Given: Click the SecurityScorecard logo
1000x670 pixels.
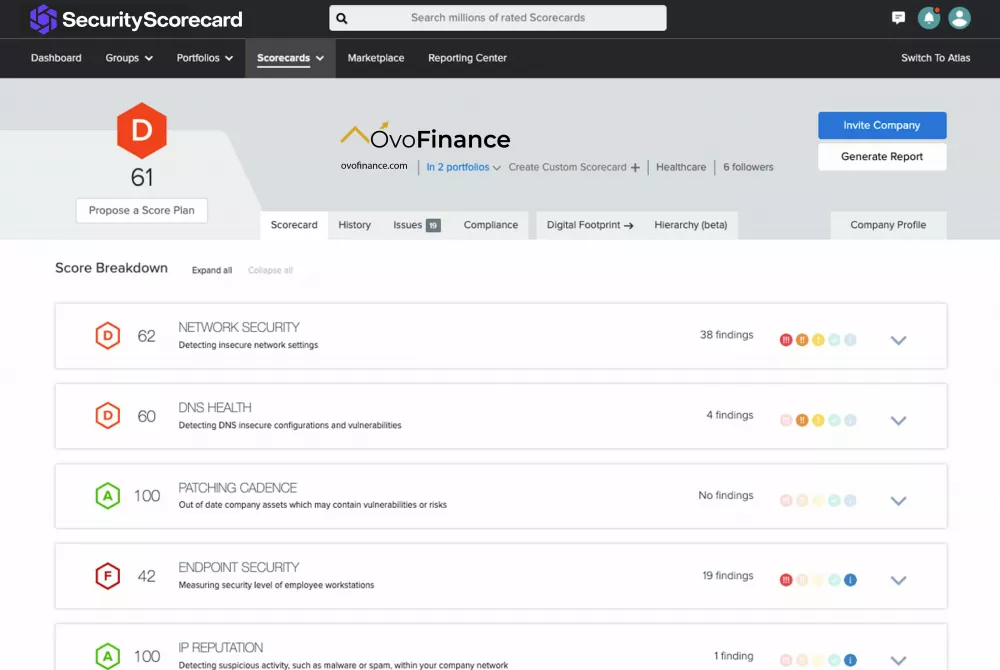Looking at the screenshot, I should (x=136, y=19).
